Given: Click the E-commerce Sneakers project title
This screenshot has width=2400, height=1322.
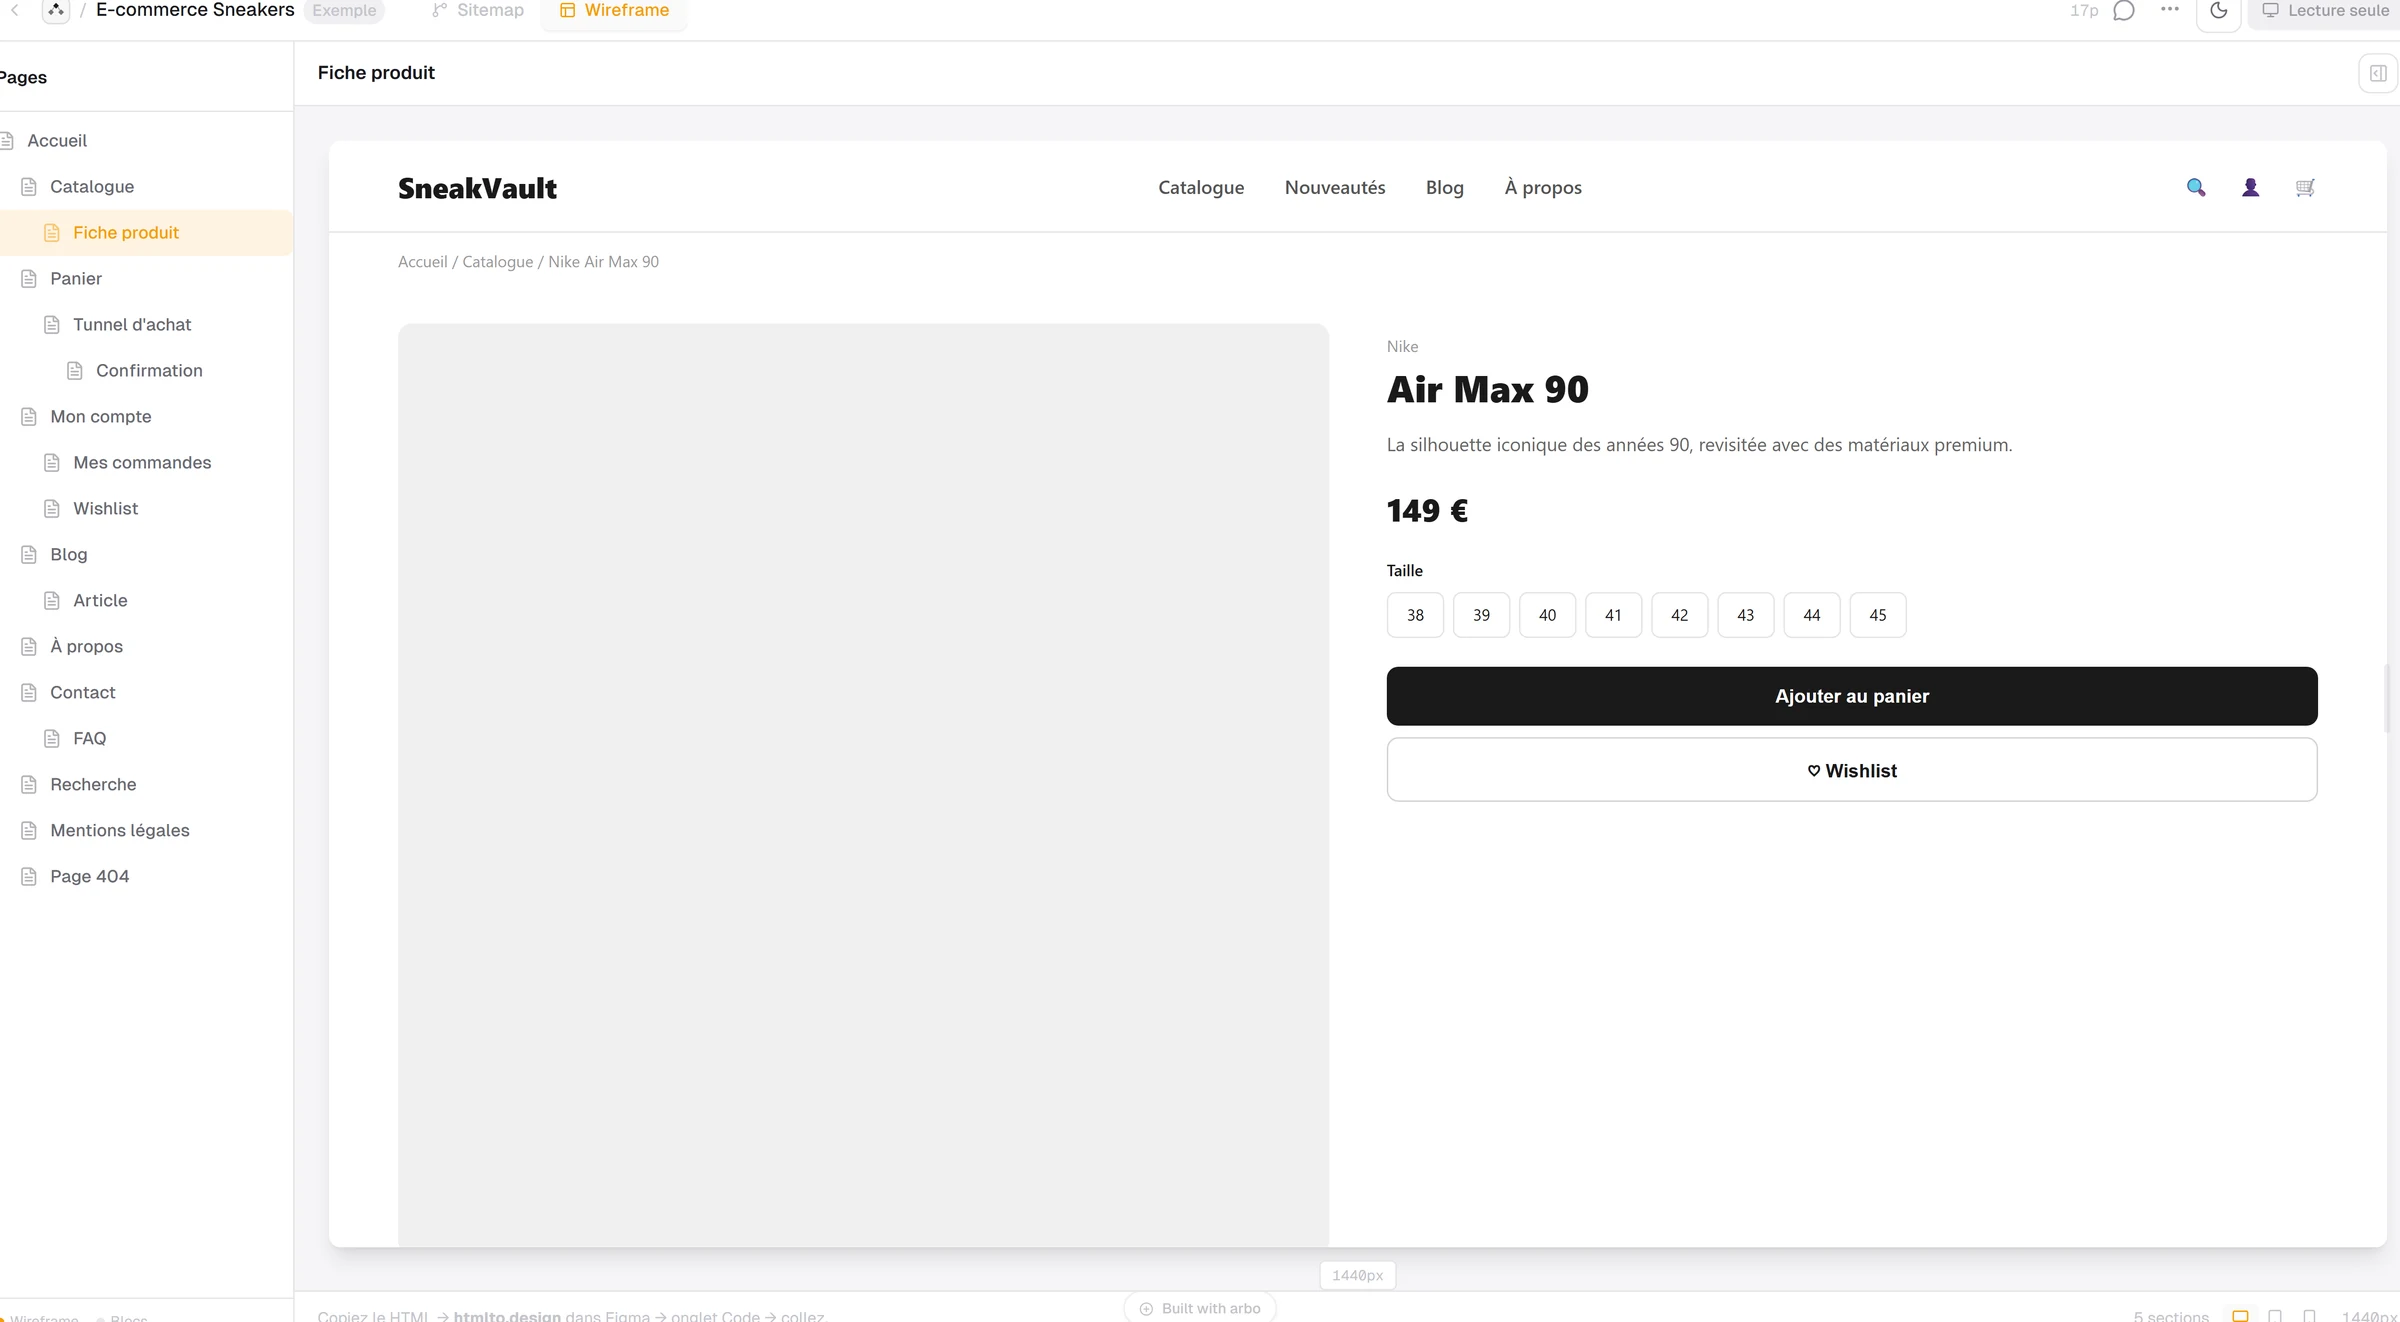Looking at the screenshot, I should click(195, 10).
